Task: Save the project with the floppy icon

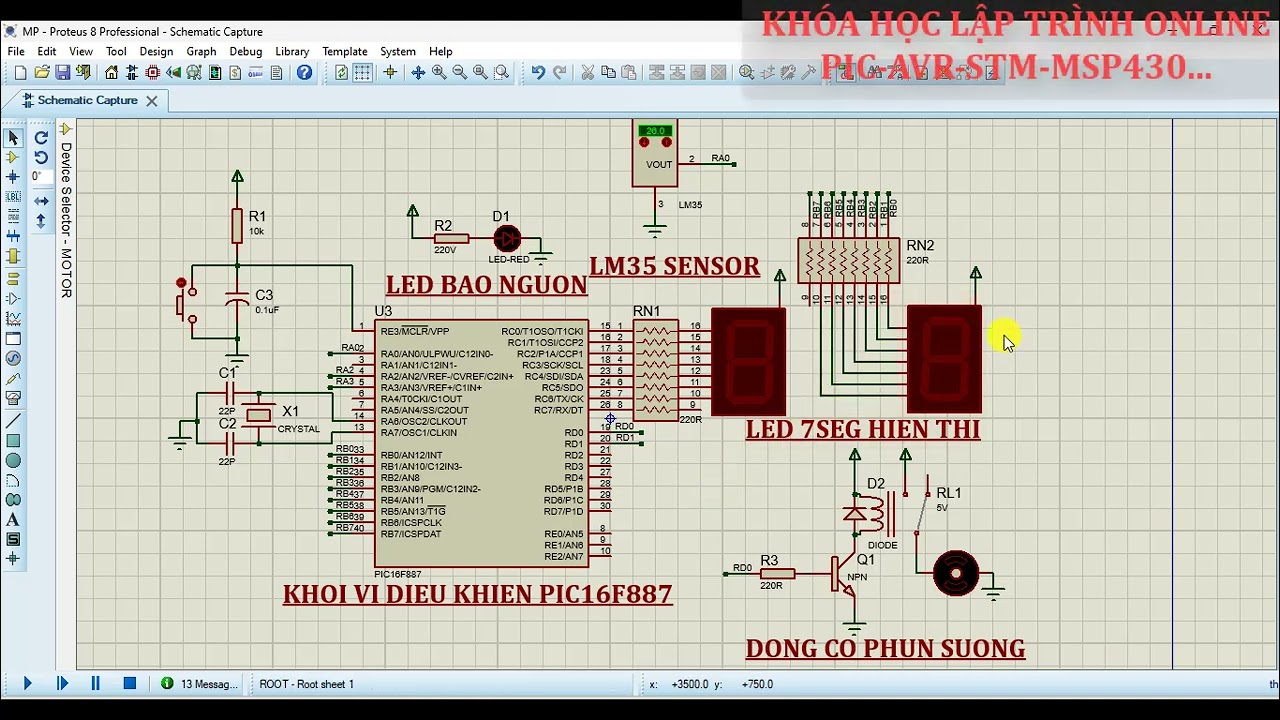Action: tap(63, 72)
